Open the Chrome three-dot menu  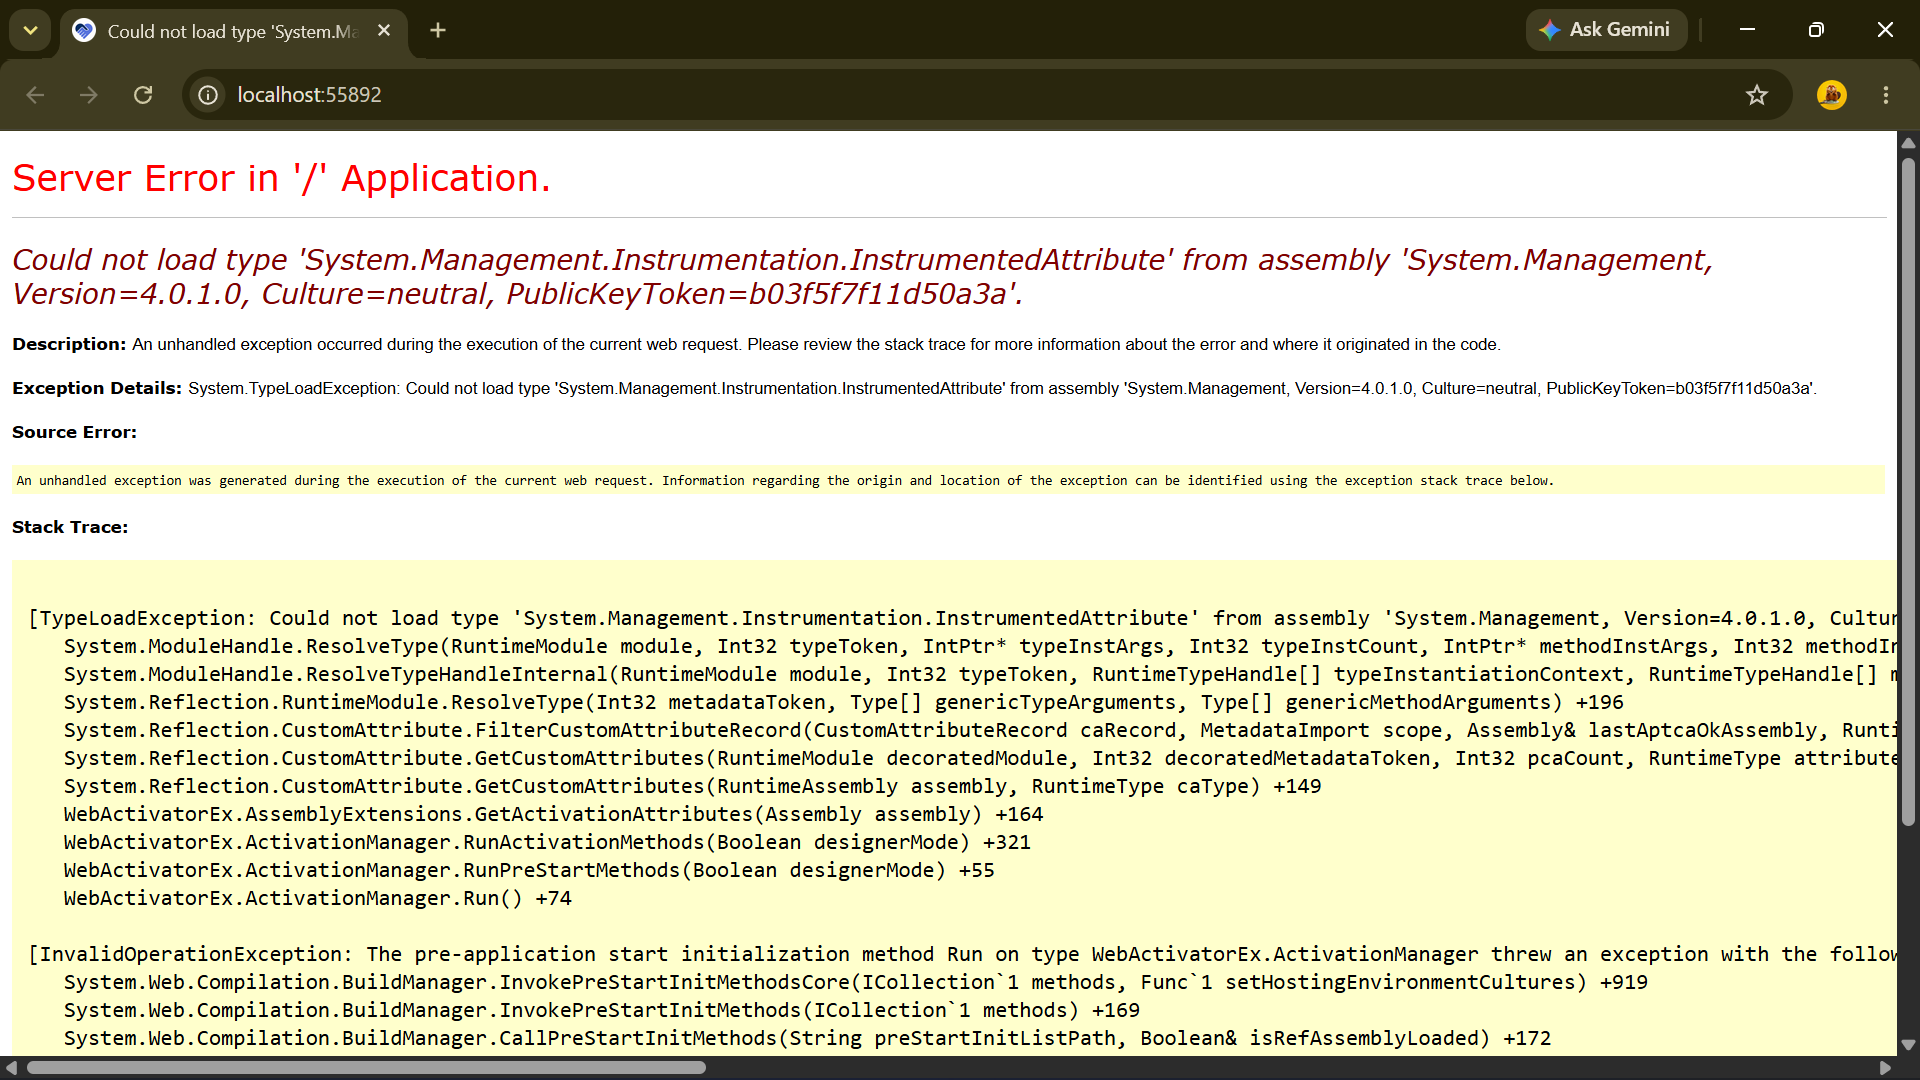1886,95
